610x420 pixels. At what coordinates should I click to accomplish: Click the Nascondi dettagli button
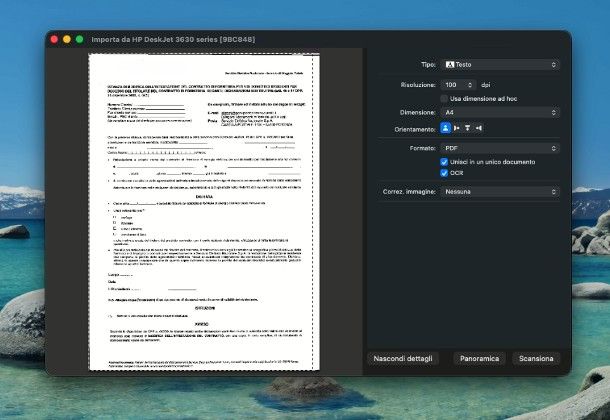point(402,357)
